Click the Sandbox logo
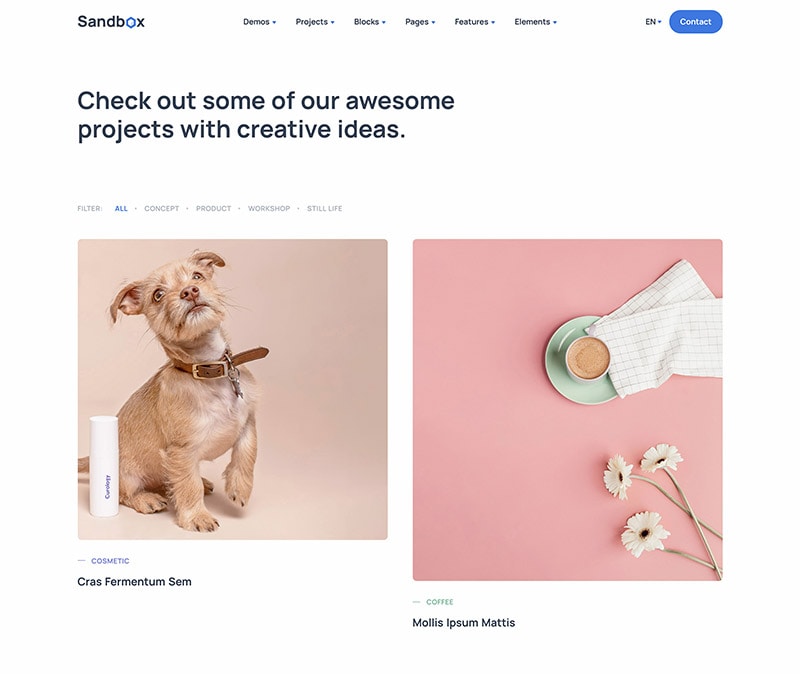The height and width of the screenshot is (676, 800). [x=111, y=21]
